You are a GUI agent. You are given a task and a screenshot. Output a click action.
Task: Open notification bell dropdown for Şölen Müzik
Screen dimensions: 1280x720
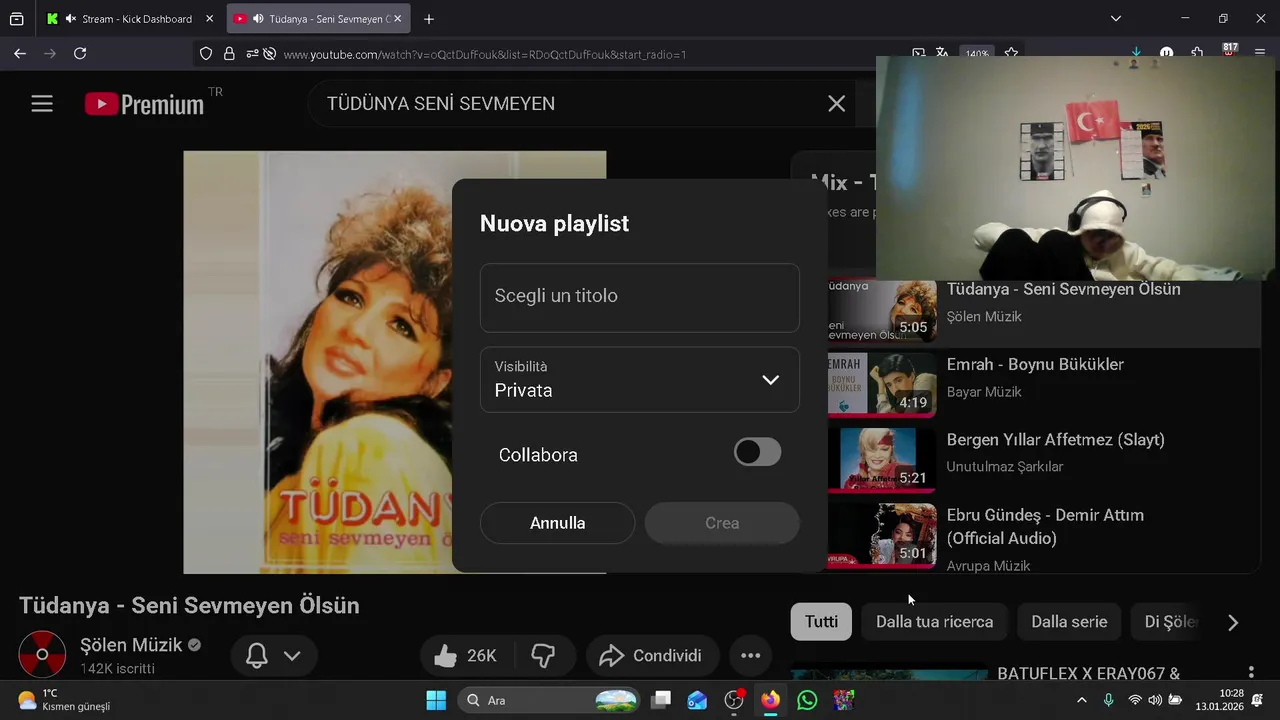[x=274, y=656]
